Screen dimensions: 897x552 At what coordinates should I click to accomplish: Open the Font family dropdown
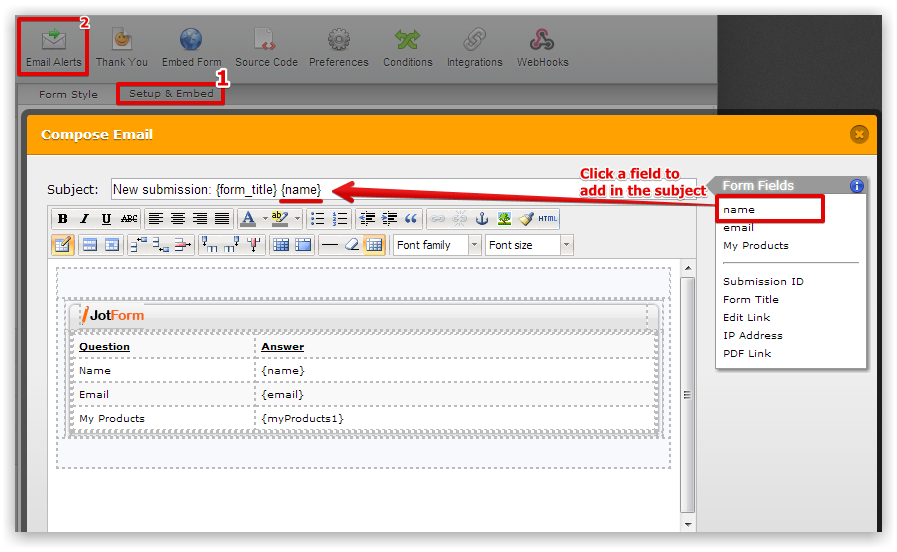[x=437, y=245]
